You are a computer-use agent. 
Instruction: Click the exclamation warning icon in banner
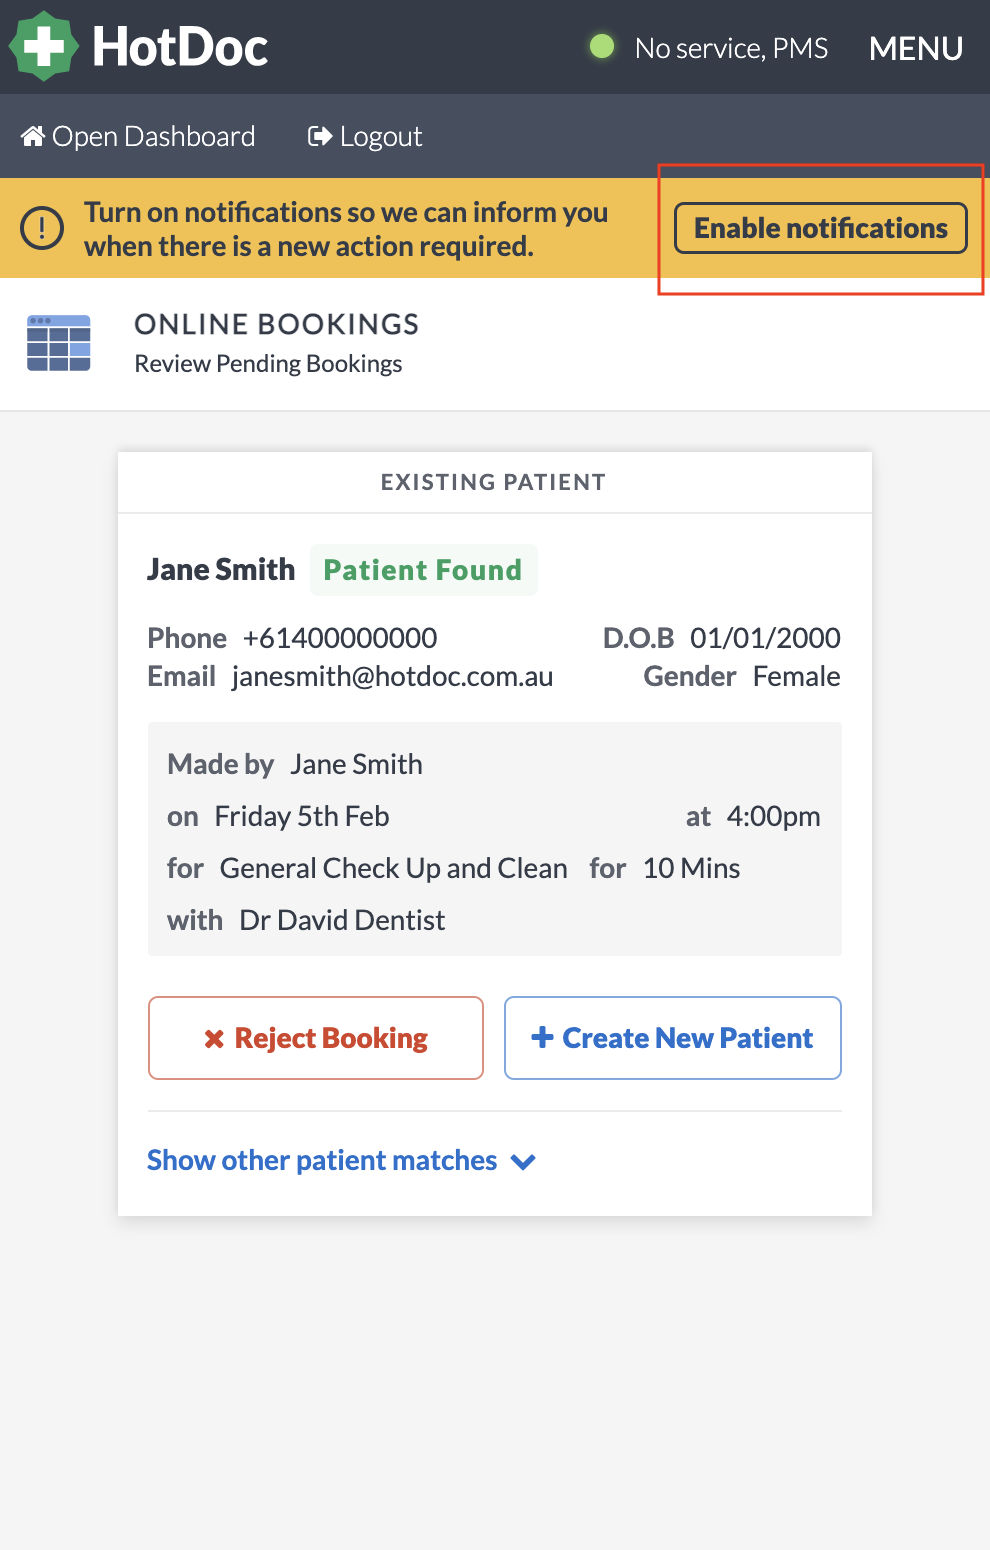pos(42,229)
